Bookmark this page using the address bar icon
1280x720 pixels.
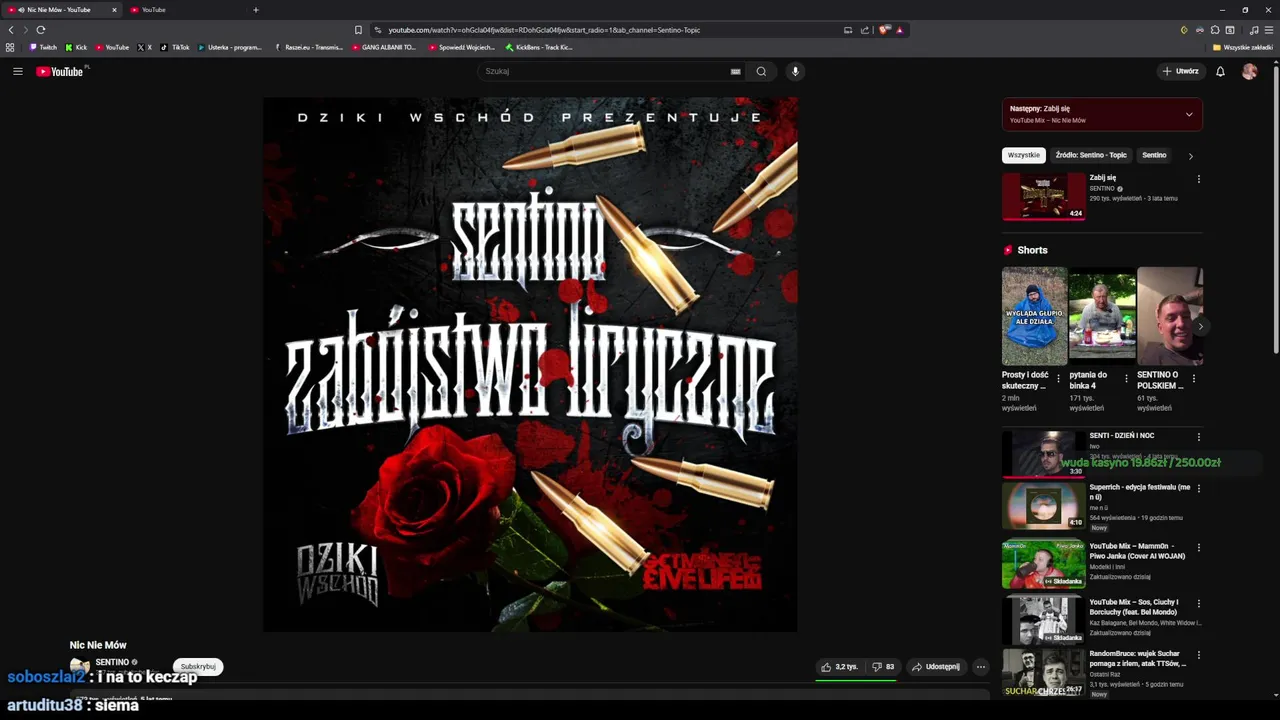tap(358, 30)
